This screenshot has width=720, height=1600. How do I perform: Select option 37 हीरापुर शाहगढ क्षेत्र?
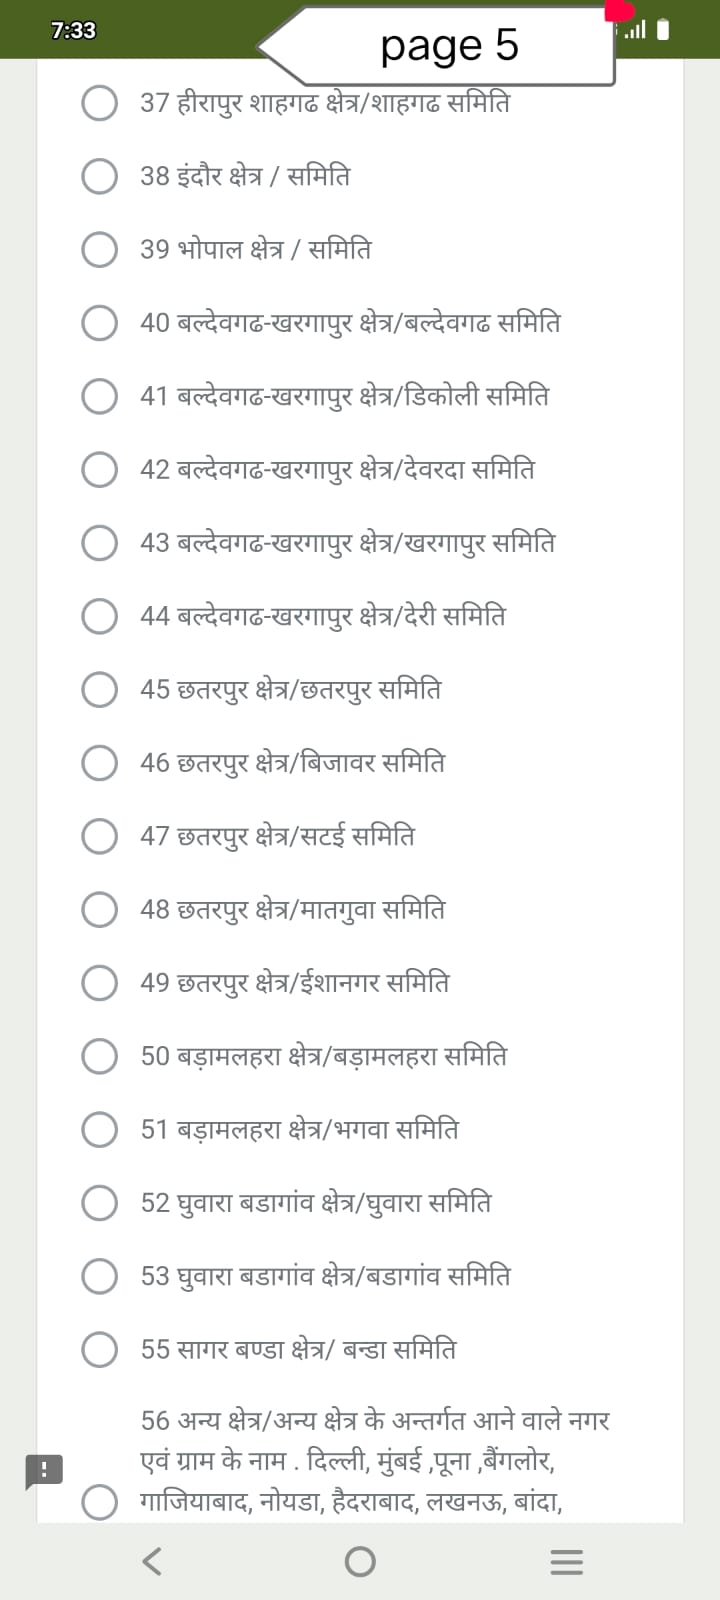click(x=99, y=103)
